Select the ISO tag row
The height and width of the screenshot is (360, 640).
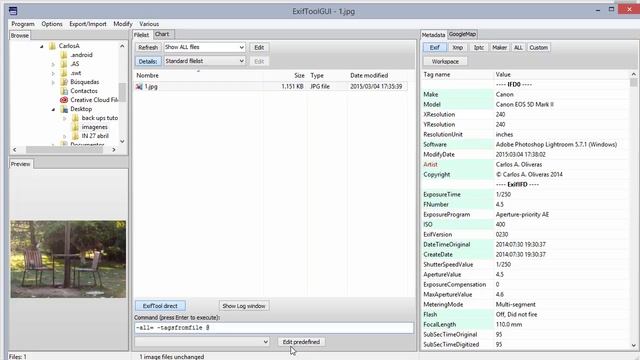tap(526, 224)
